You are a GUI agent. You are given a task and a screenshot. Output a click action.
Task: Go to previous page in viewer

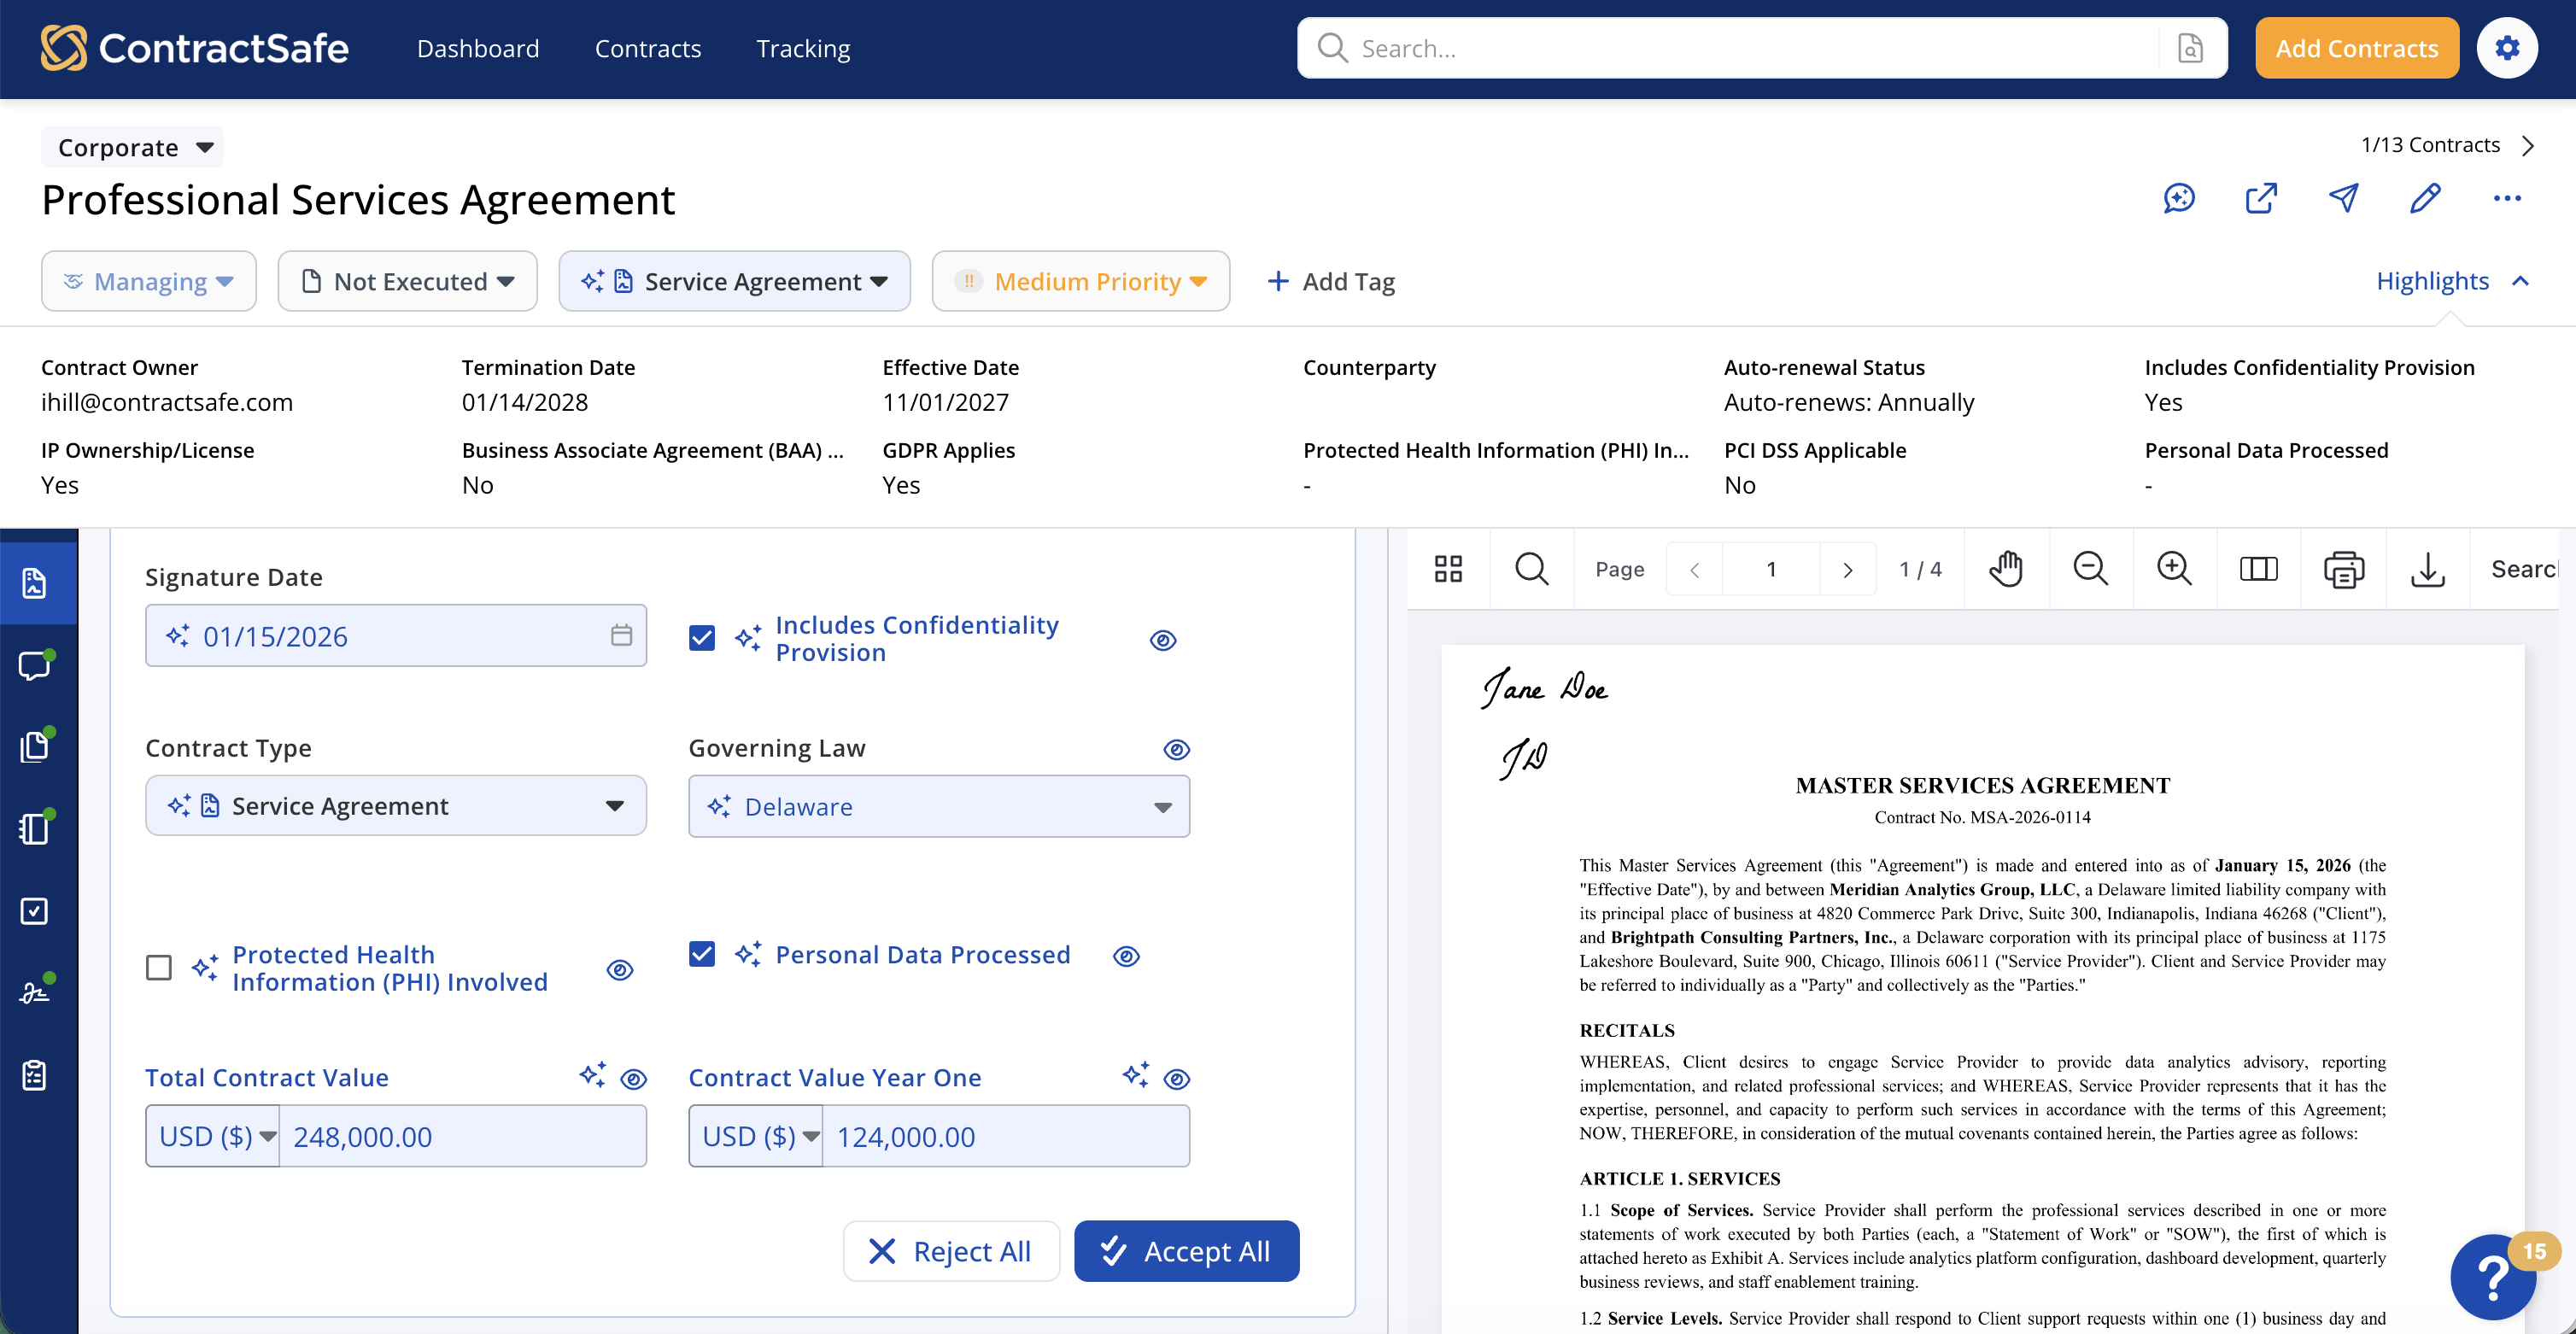1694,569
